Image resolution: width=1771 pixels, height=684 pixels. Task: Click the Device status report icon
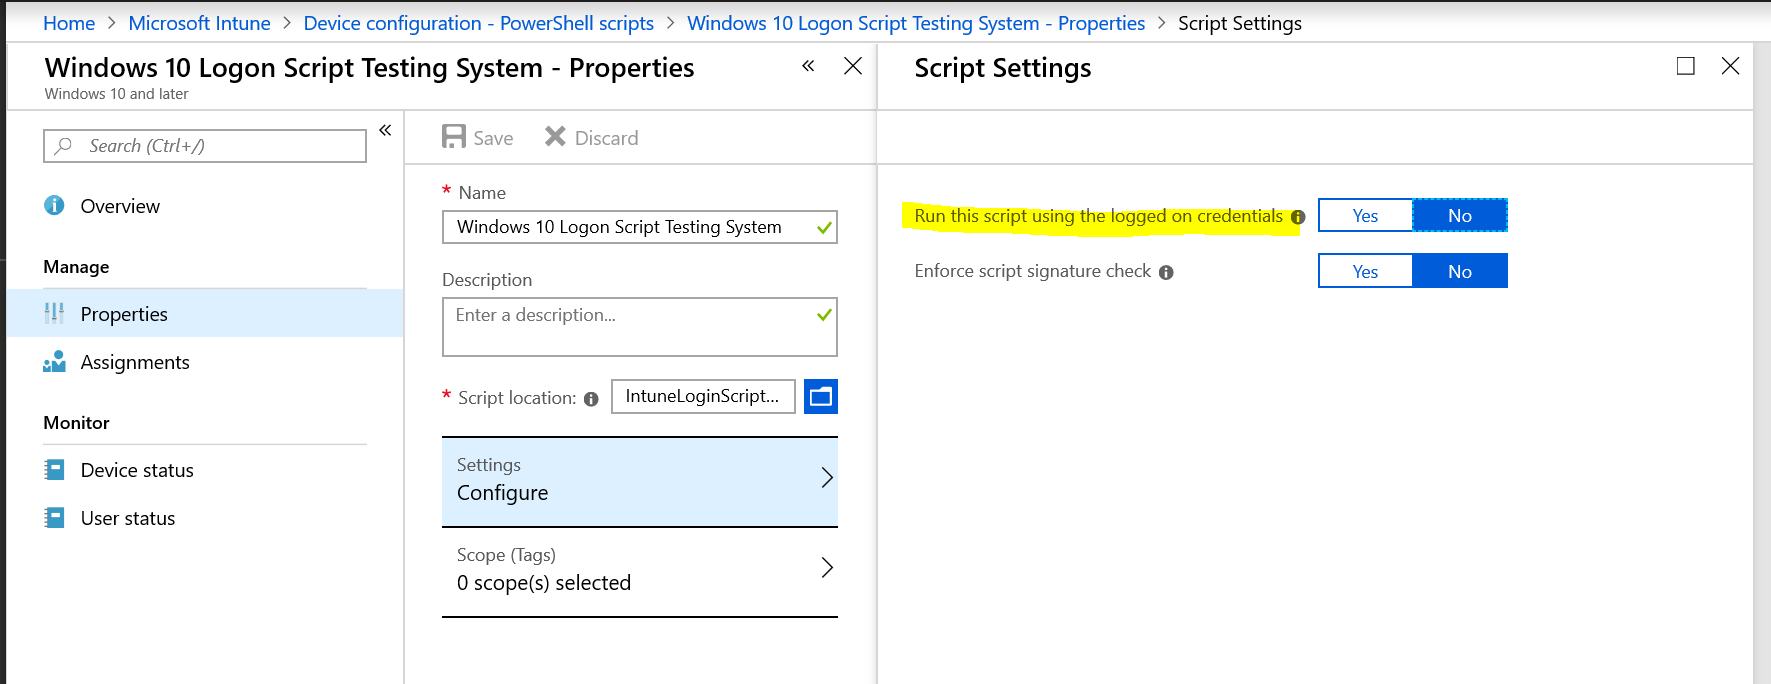pos(54,469)
